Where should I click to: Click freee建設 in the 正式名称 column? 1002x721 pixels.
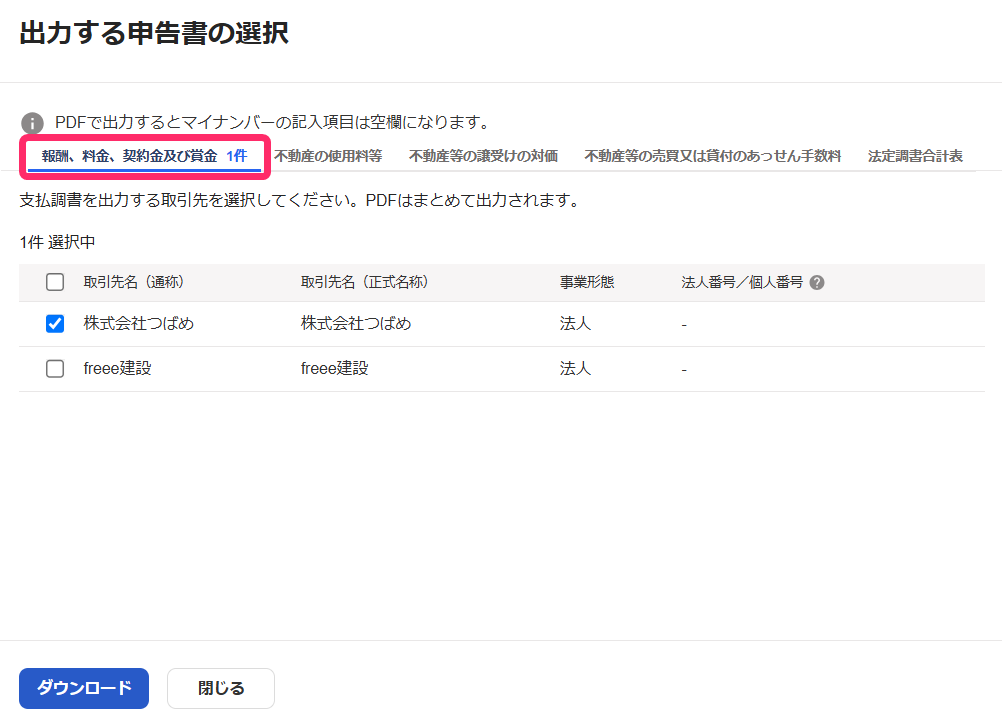(335, 368)
